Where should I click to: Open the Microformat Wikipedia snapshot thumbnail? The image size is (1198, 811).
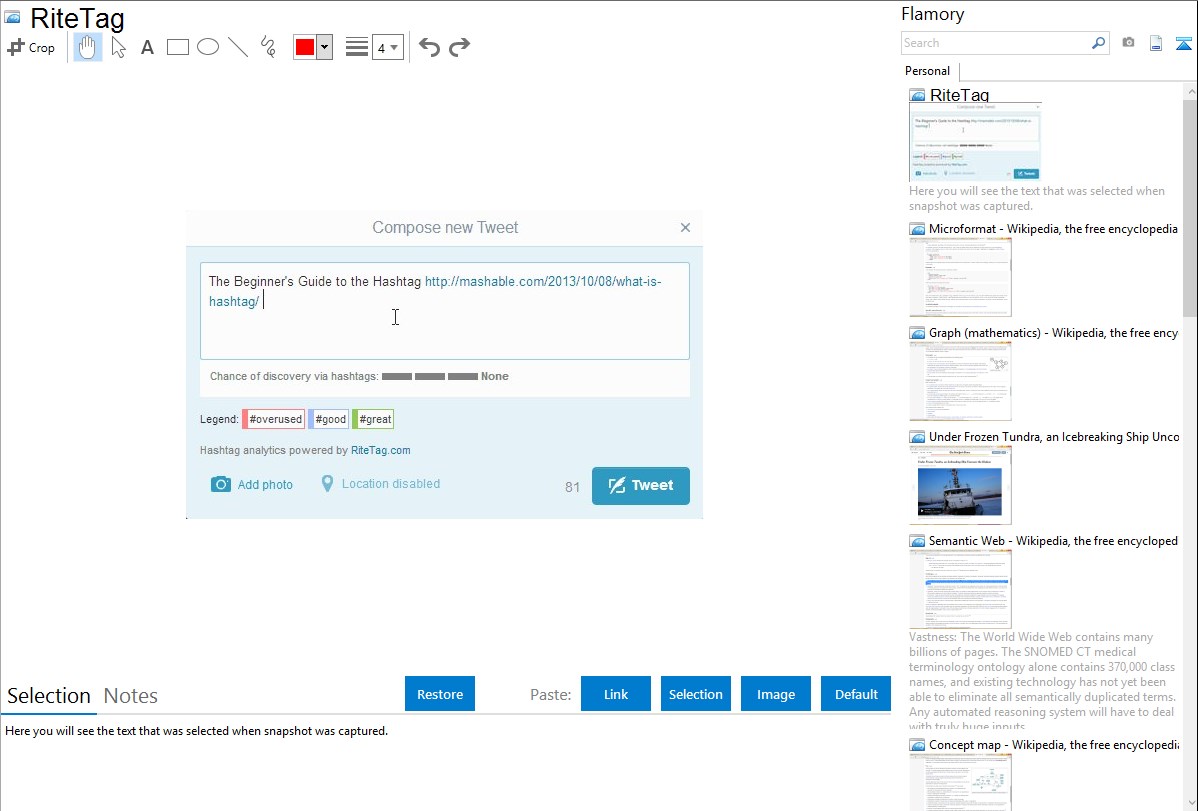coord(960,277)
